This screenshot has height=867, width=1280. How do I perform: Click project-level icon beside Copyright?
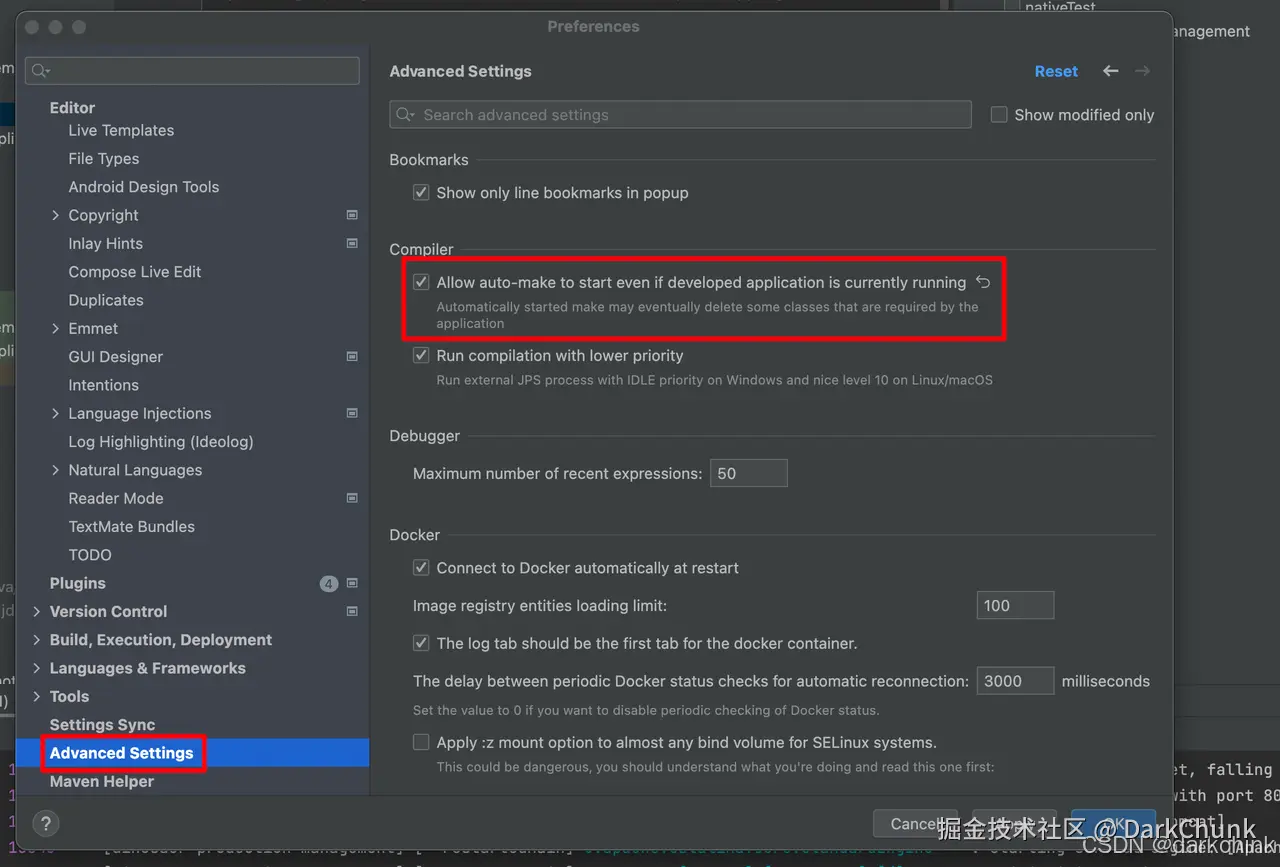pos(352,215)
